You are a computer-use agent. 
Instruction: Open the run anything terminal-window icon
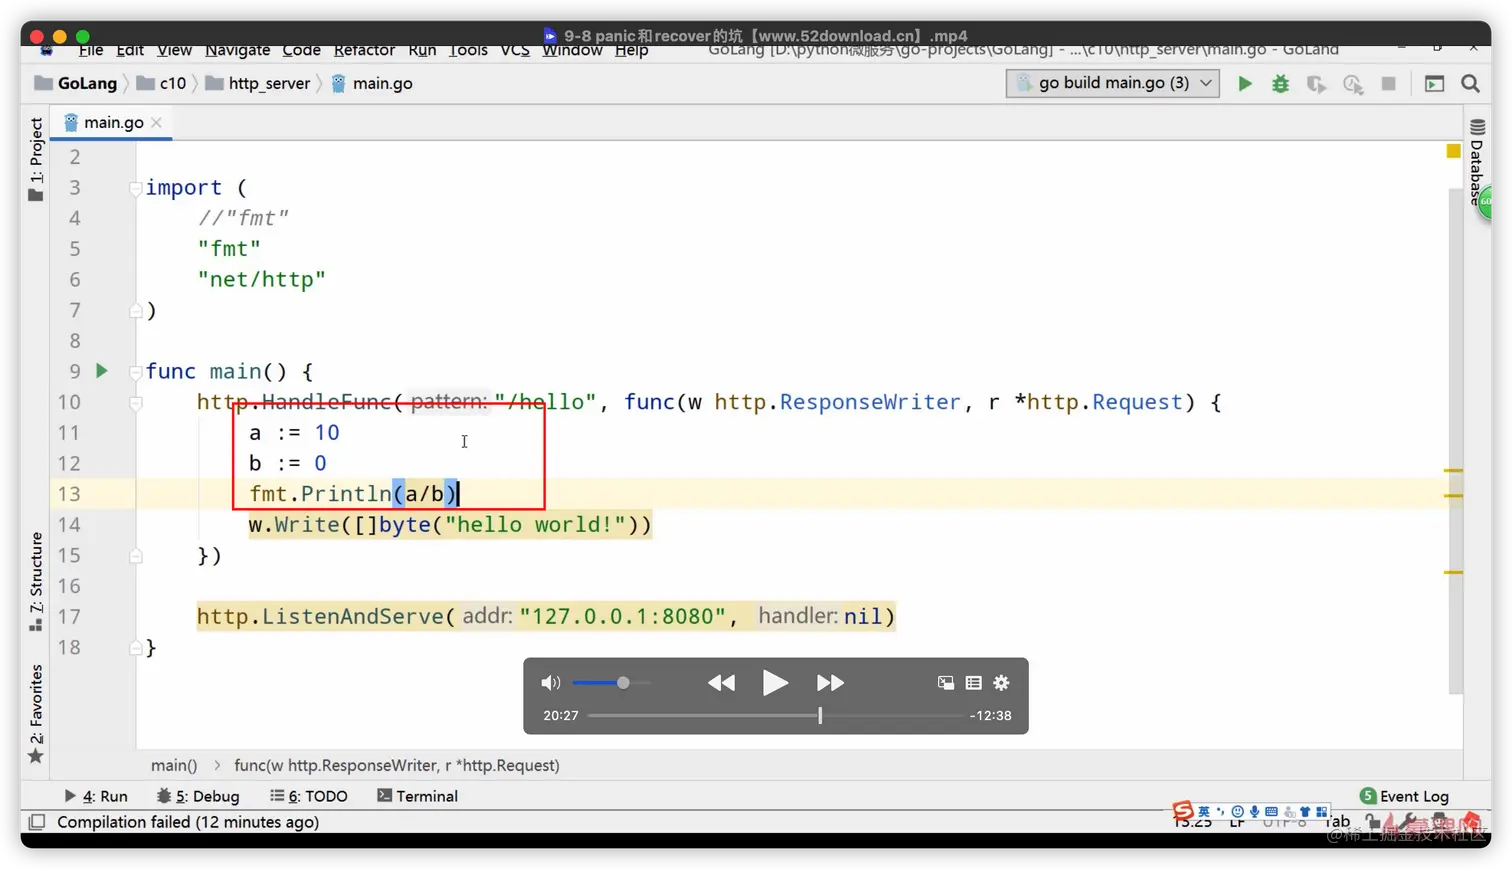[1434, 84]
